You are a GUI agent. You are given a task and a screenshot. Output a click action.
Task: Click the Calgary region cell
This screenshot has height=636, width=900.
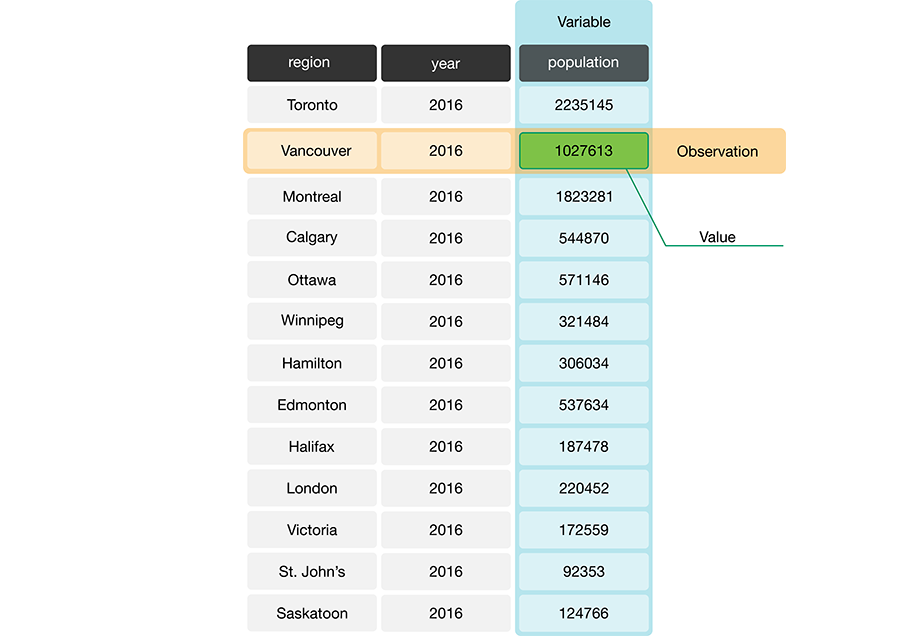click(311, 238)
